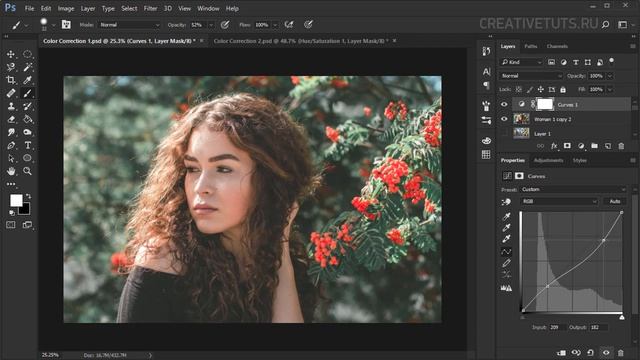Select the Brush tool in the toolbox
Screen dimensions: 640x360
point(27,93)
